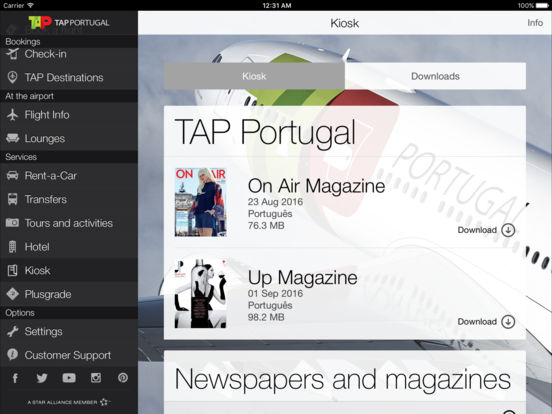Click the Check-in airplane icon
552x414 pixels.
pos(12,54)
